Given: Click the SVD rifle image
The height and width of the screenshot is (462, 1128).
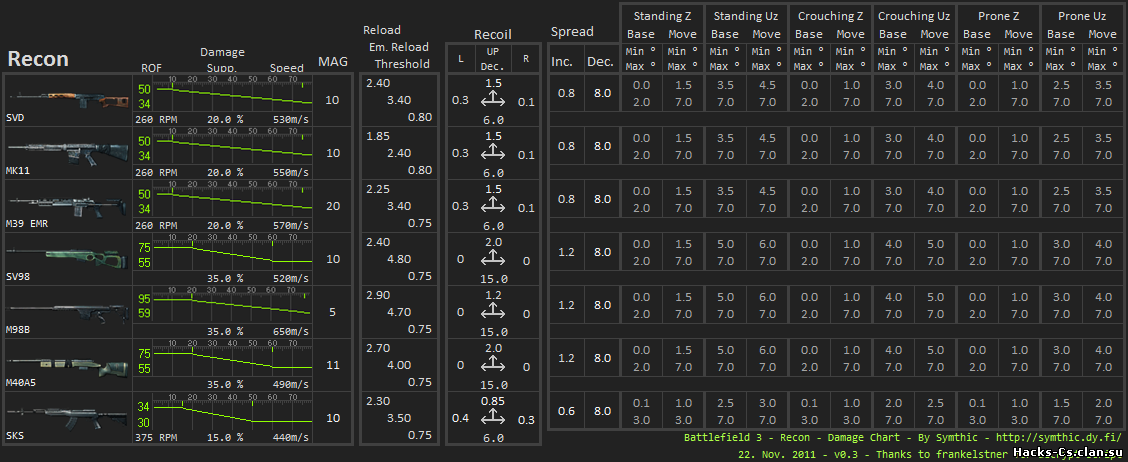Looking at the screenshot, I should [68, 99].
